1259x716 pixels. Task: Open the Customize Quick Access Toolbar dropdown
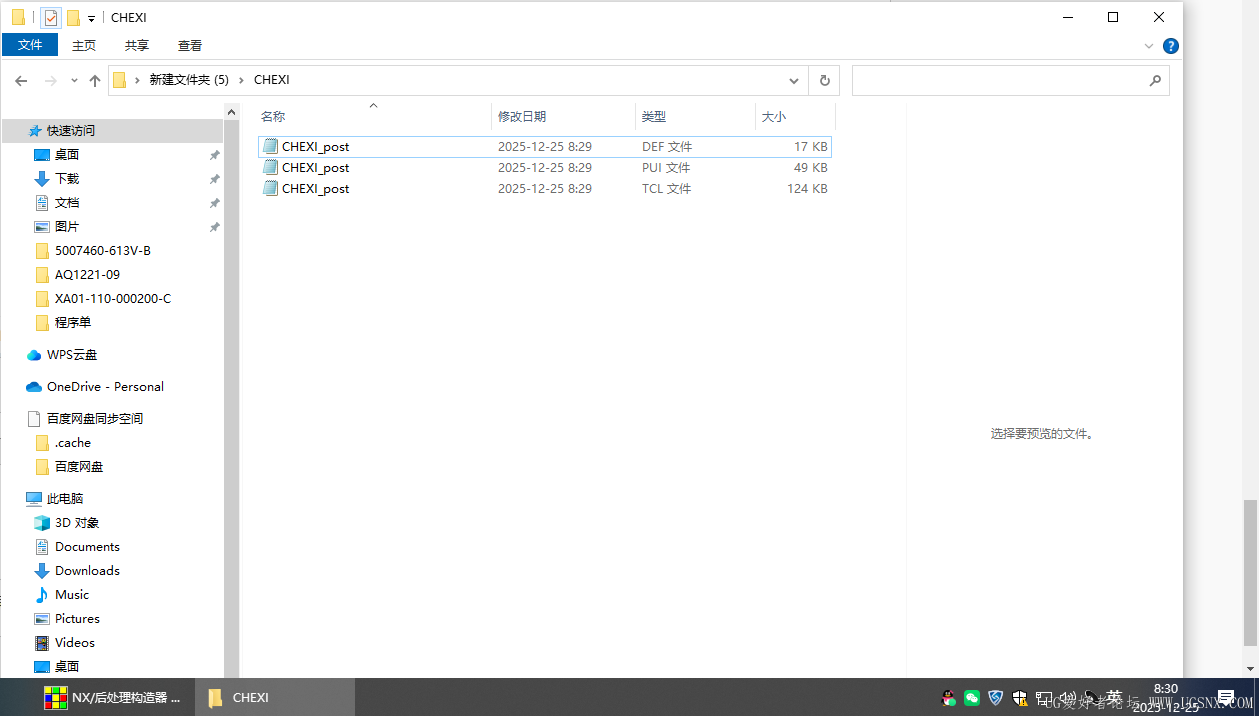pos(91,18)
